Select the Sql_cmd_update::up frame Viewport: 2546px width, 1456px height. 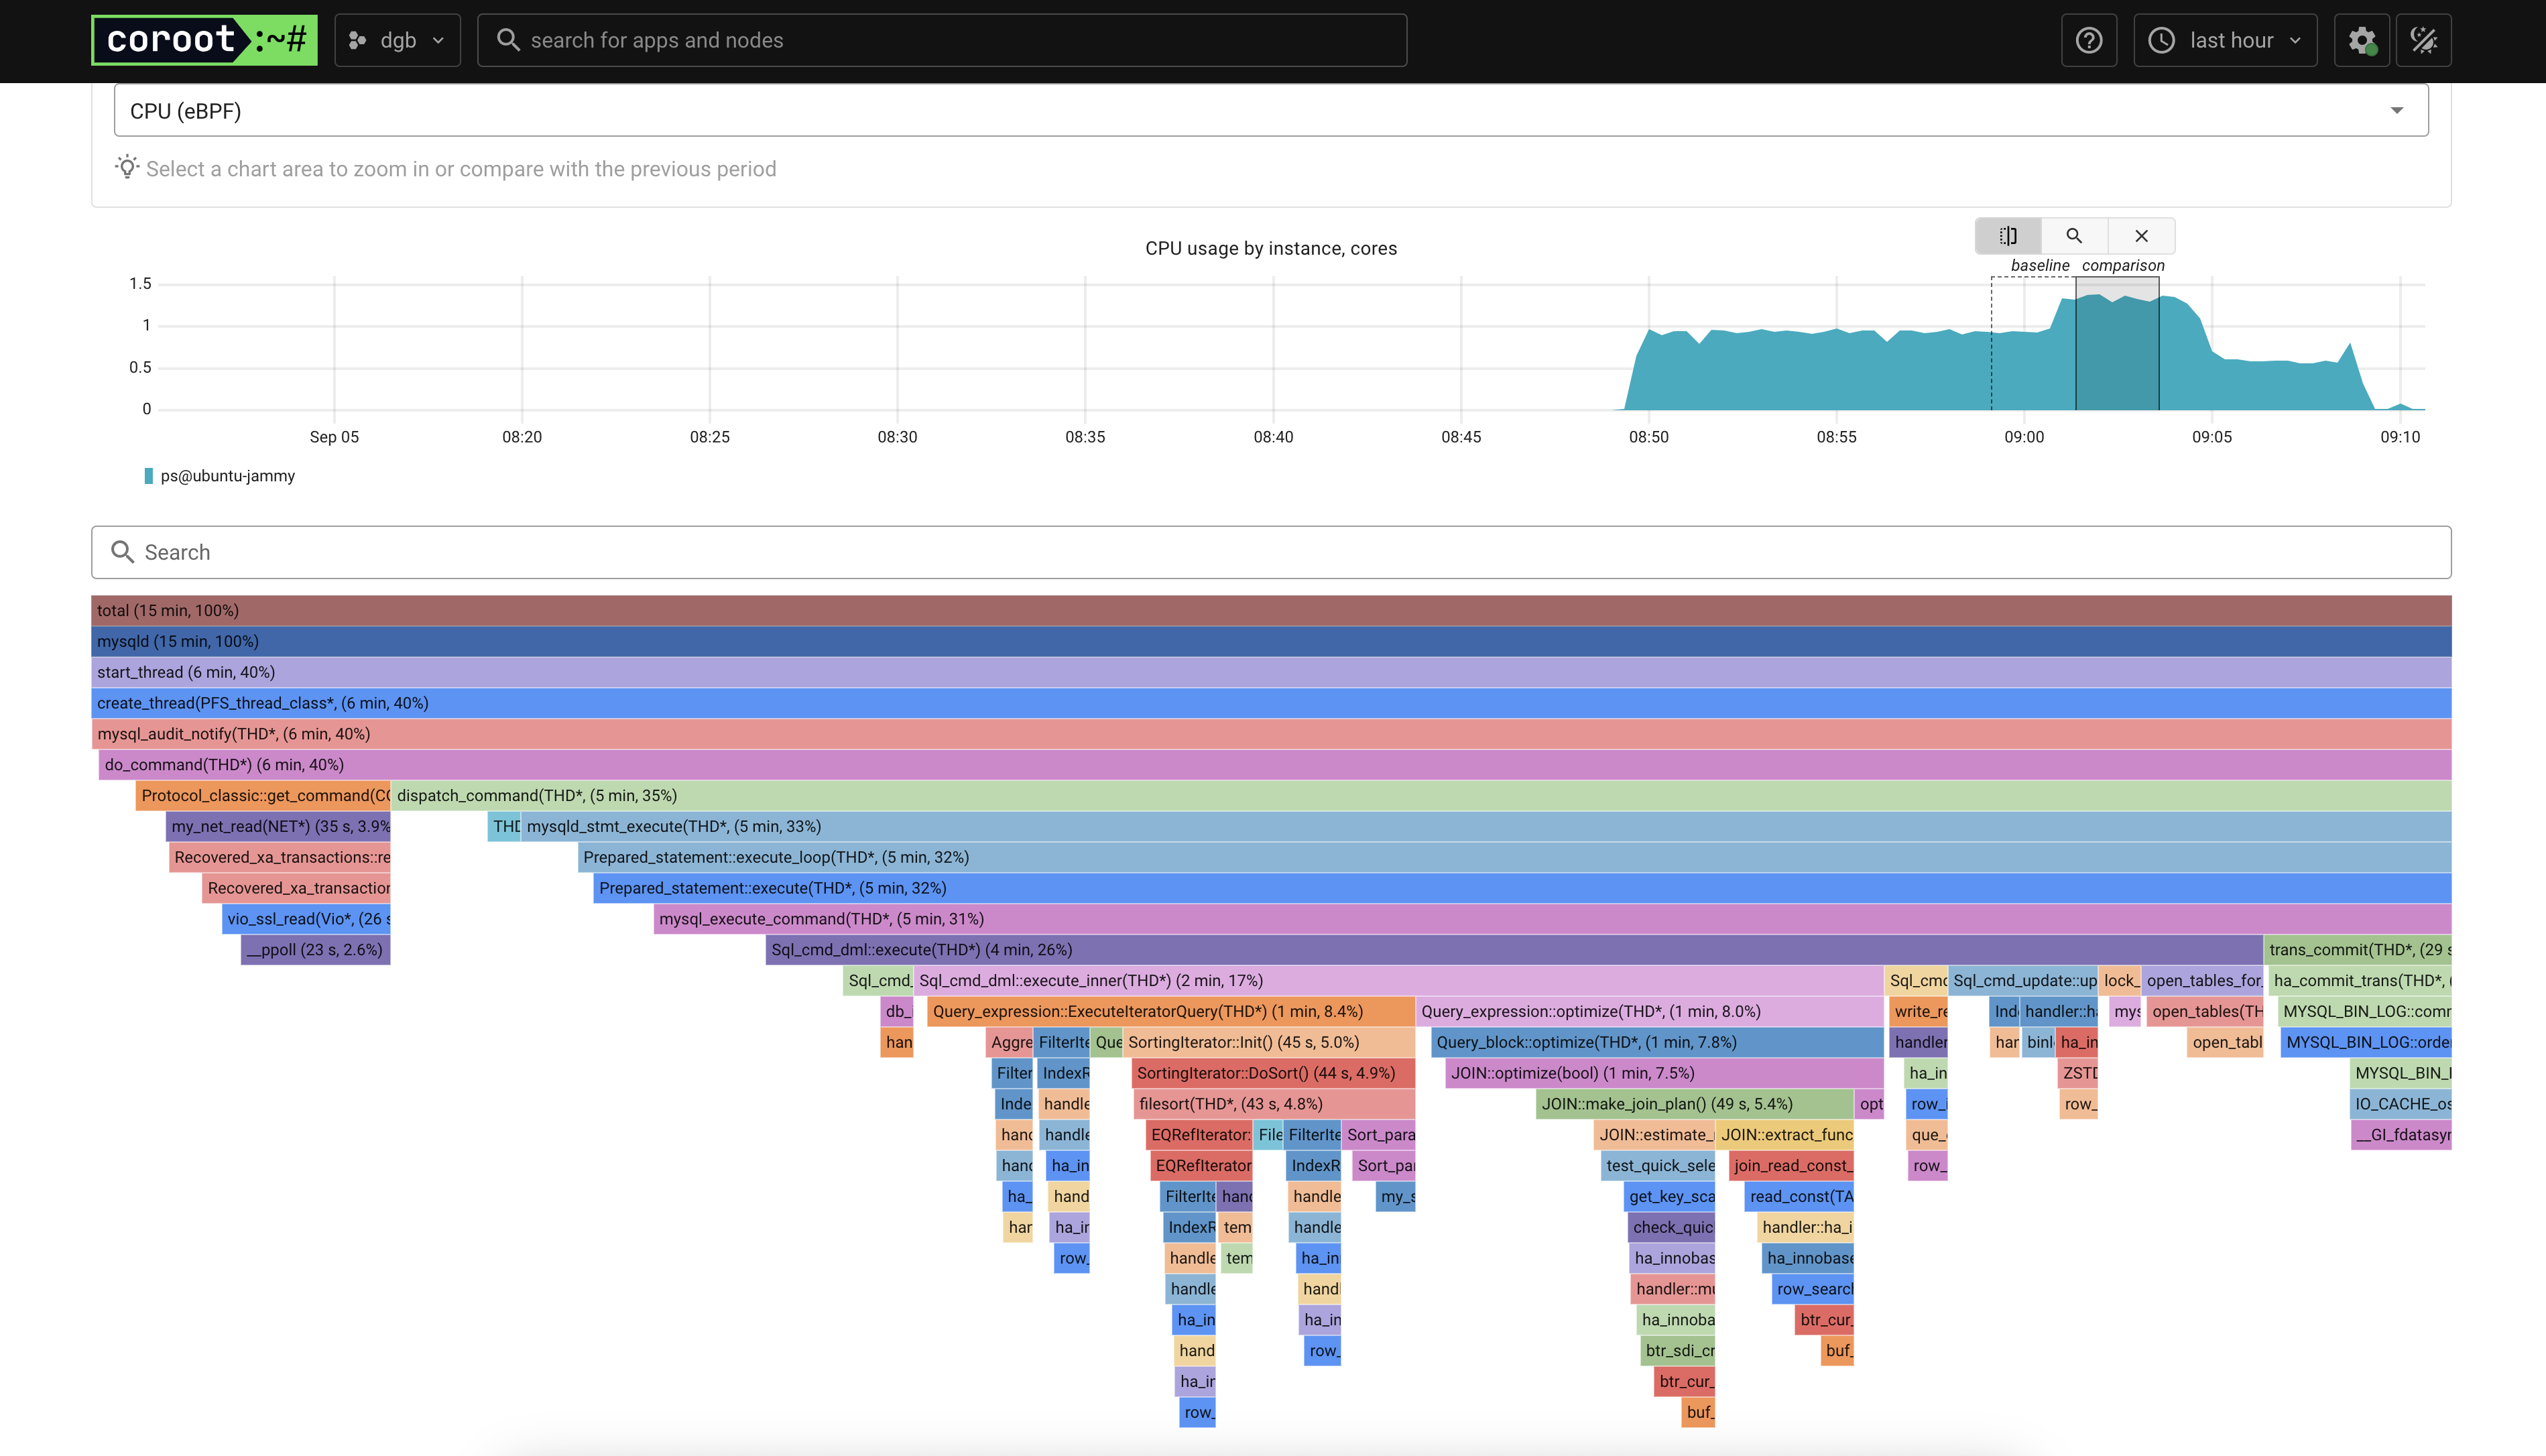coord(2023,981)
